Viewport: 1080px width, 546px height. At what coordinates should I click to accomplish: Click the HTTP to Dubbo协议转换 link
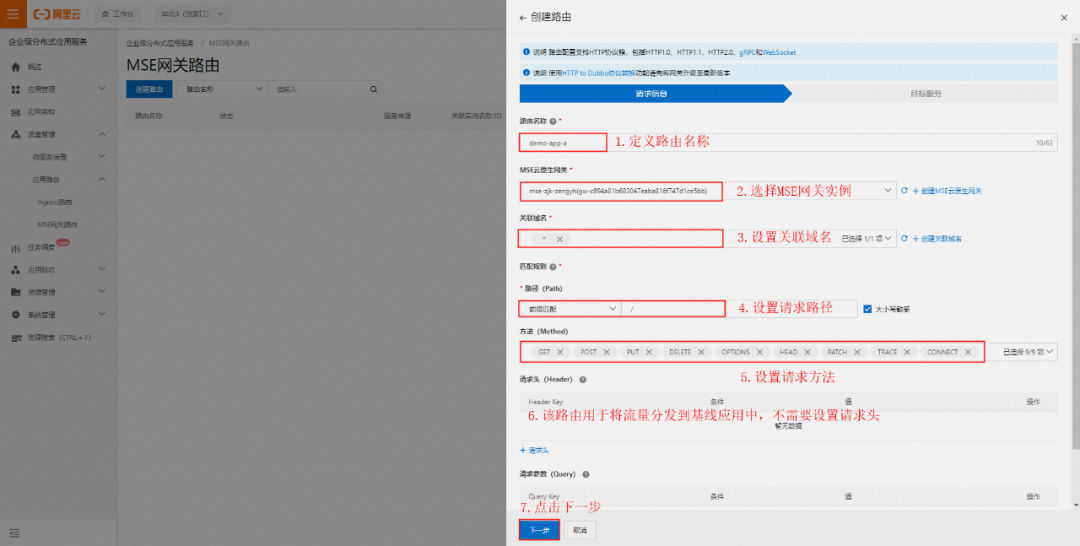click(x=599, y=72)
